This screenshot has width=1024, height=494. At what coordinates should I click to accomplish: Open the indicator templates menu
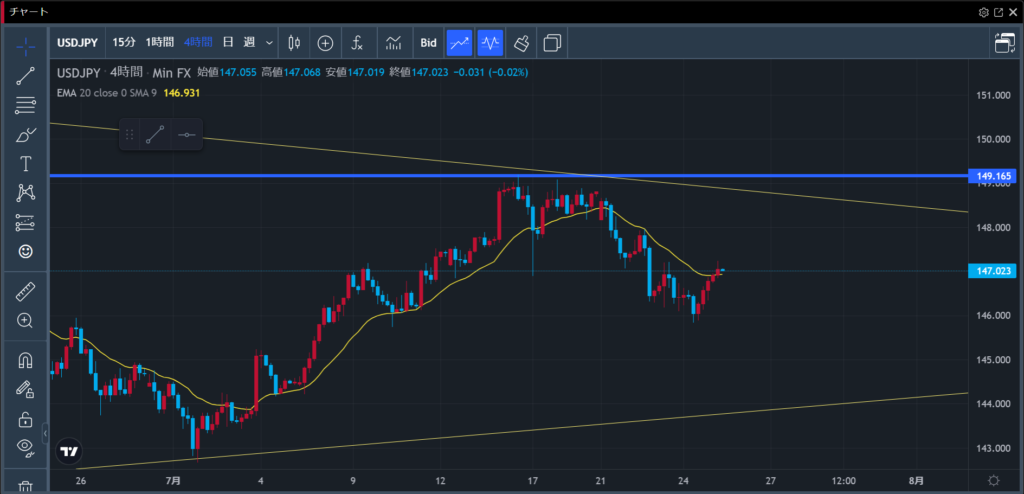coord(393,43)
